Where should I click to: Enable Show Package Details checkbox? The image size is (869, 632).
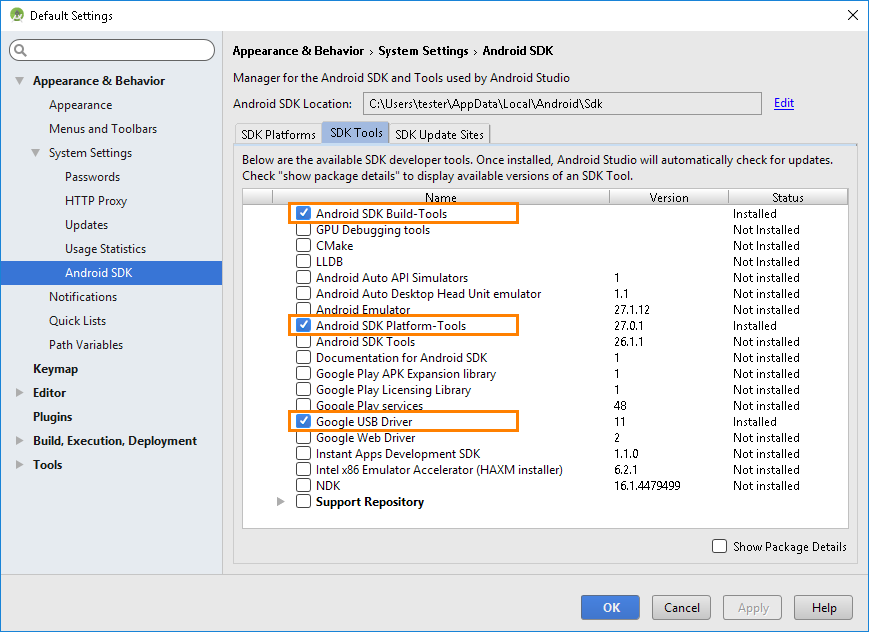pyautogui.click(x=719, y=547)
